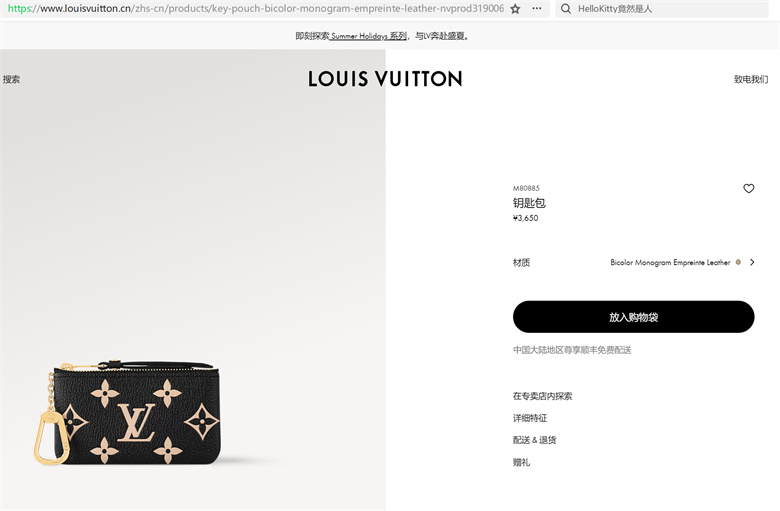Expand material options chevron arrow
Screen dimensions: 780x511
752,262
